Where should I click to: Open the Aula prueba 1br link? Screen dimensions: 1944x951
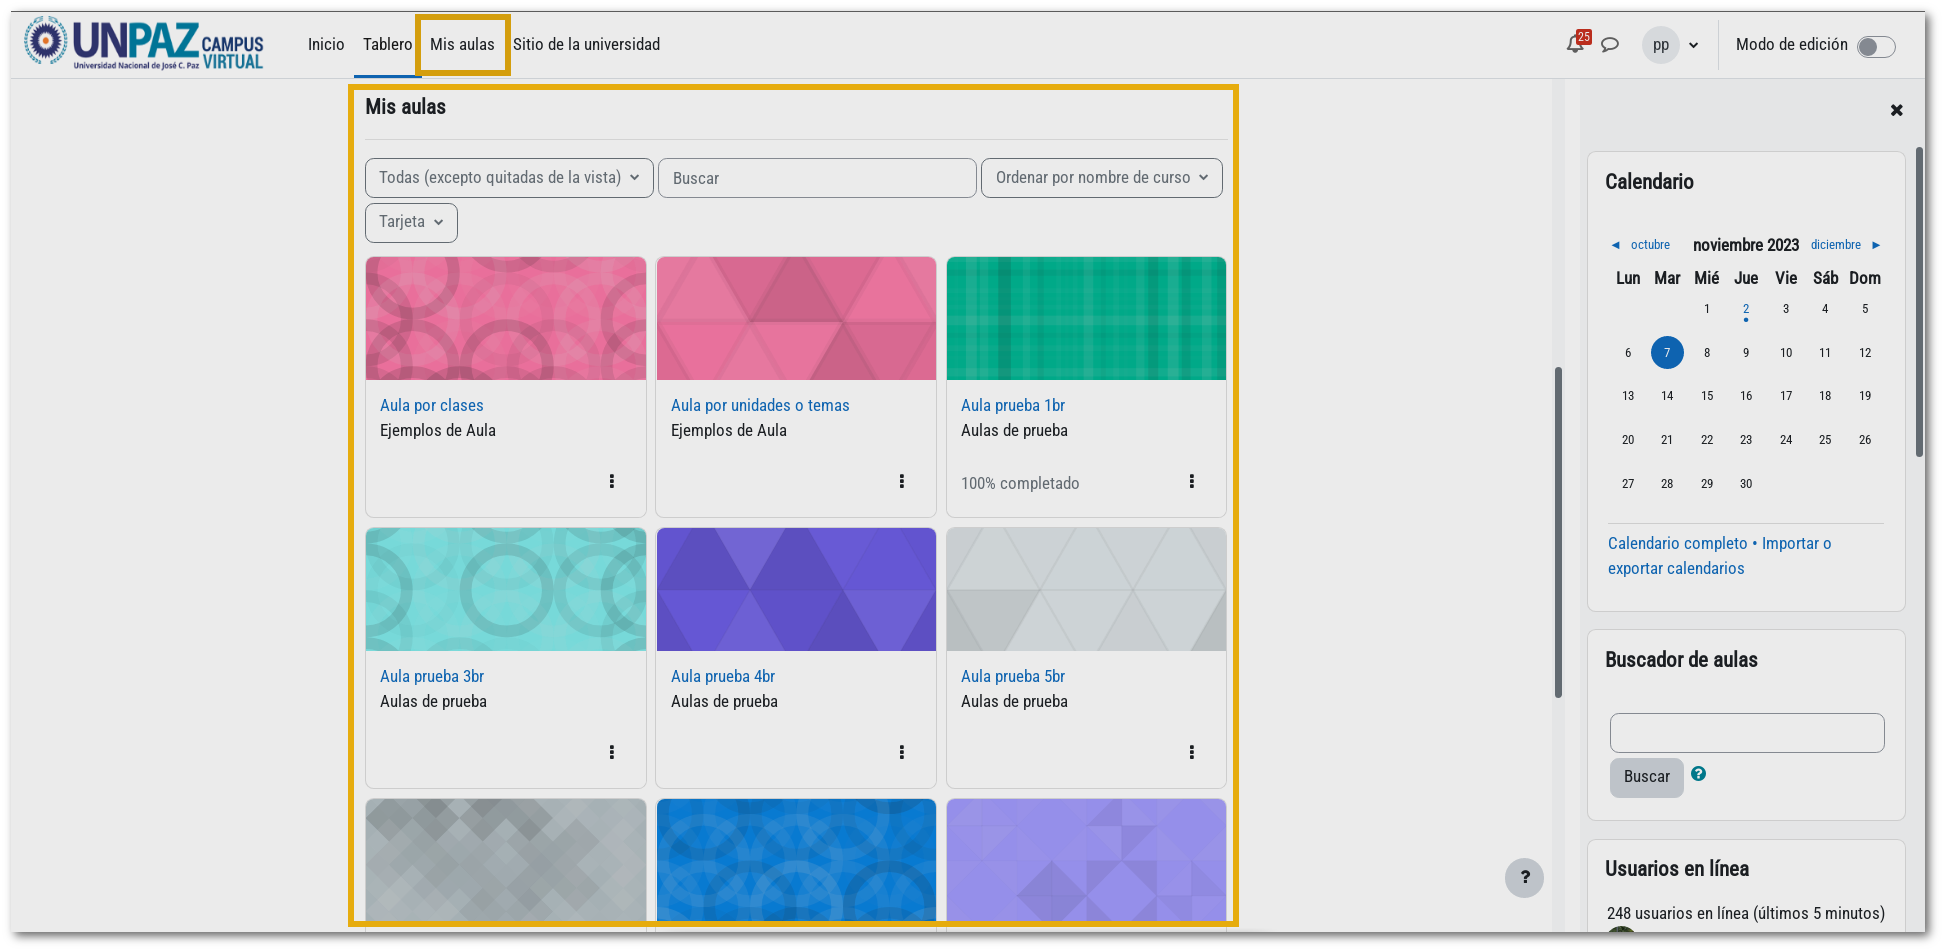[x=1013, y=405]
